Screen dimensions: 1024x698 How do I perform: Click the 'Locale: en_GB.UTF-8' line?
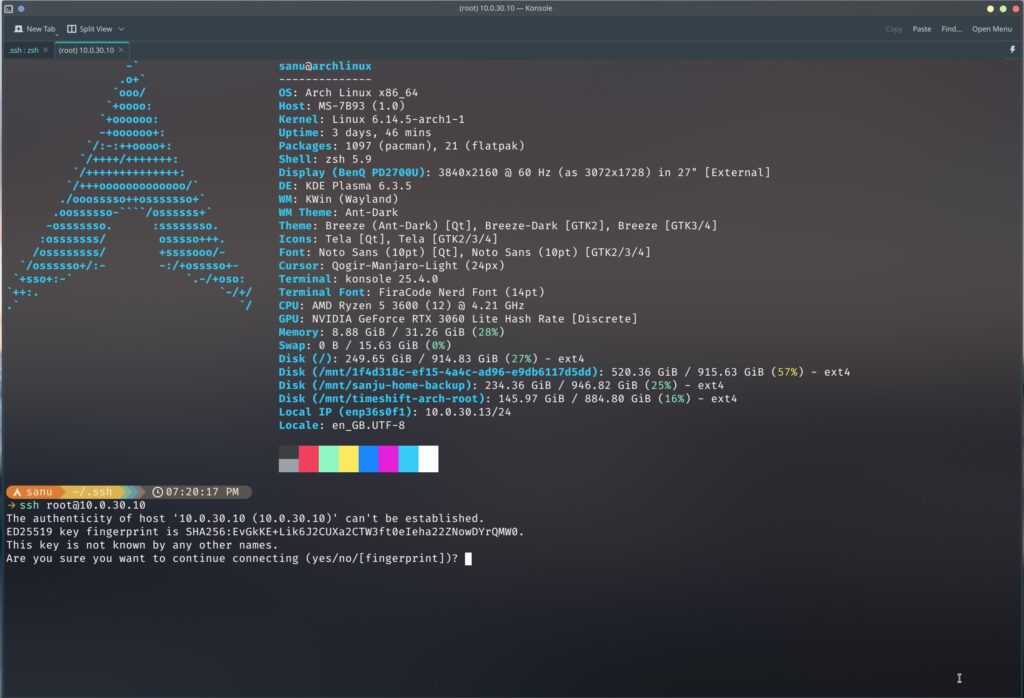click(342, 425)
